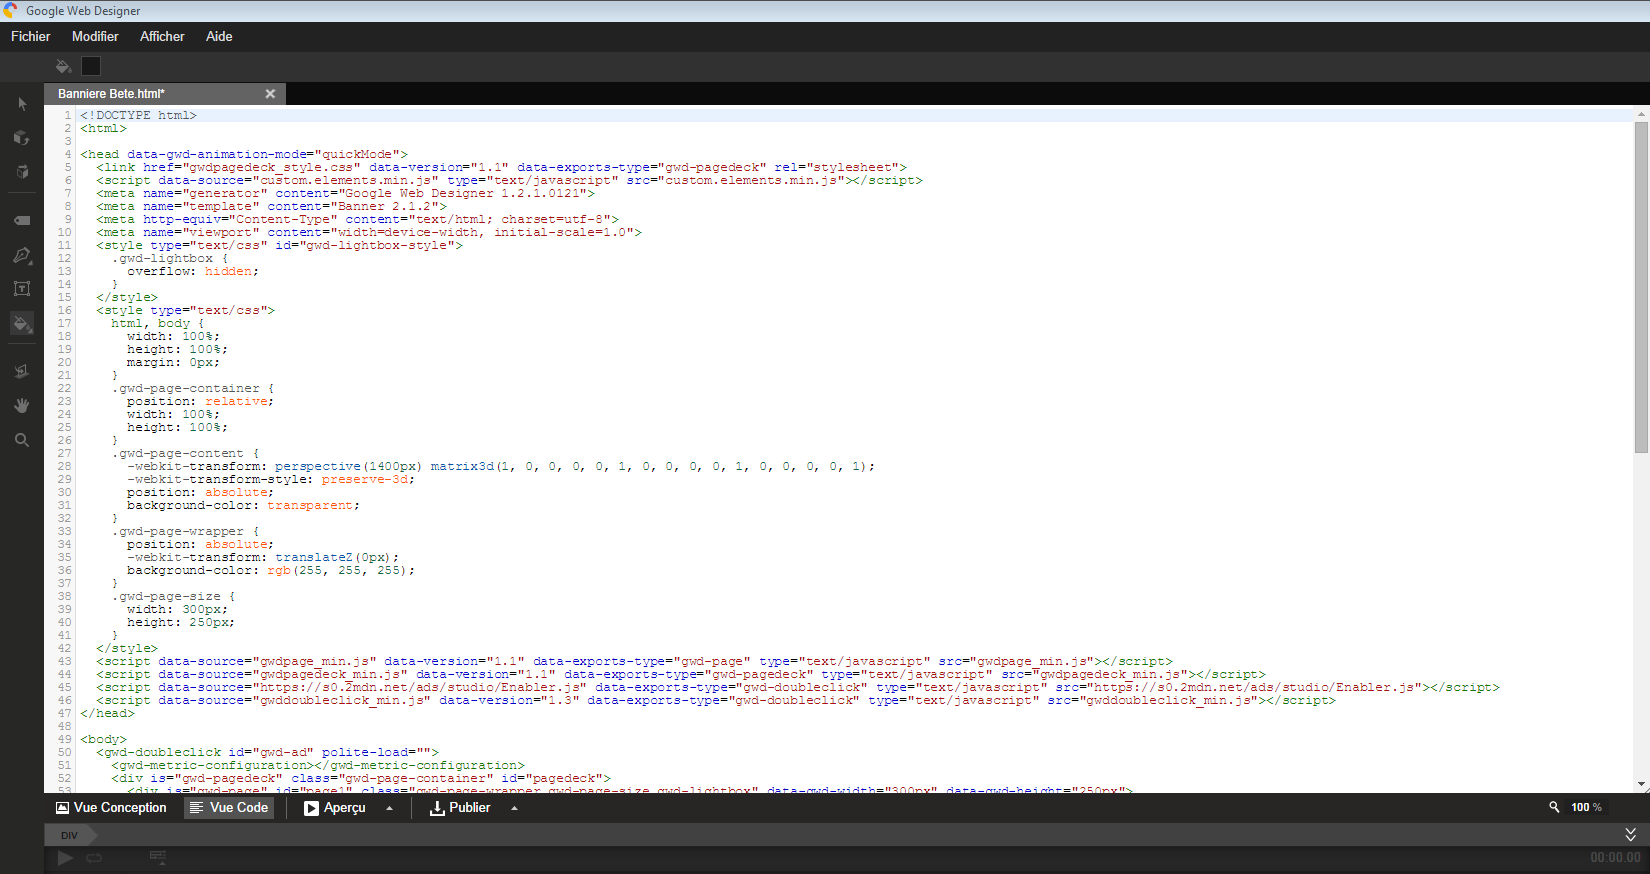Expand the Aperçu options arrow
This screenshot has height=874, width=1650.
390,808
